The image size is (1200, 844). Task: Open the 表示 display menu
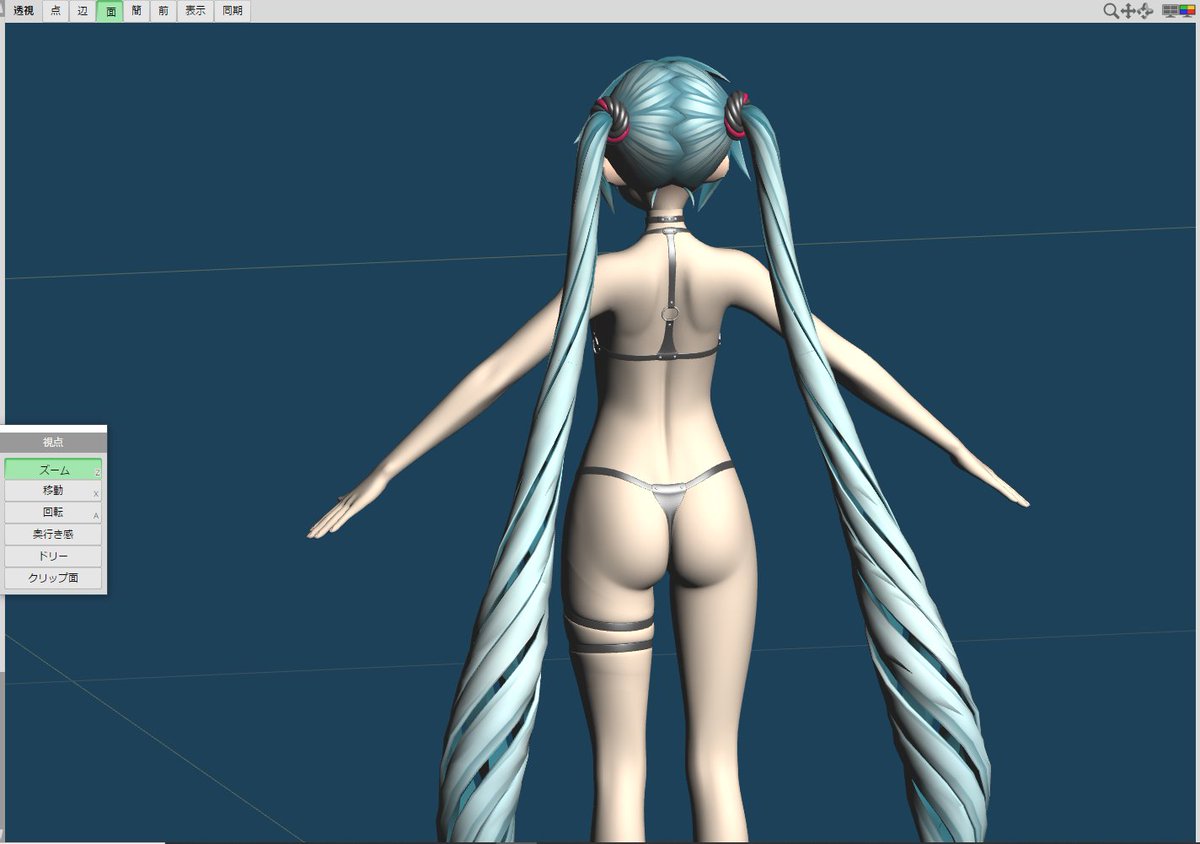[195, 11]
